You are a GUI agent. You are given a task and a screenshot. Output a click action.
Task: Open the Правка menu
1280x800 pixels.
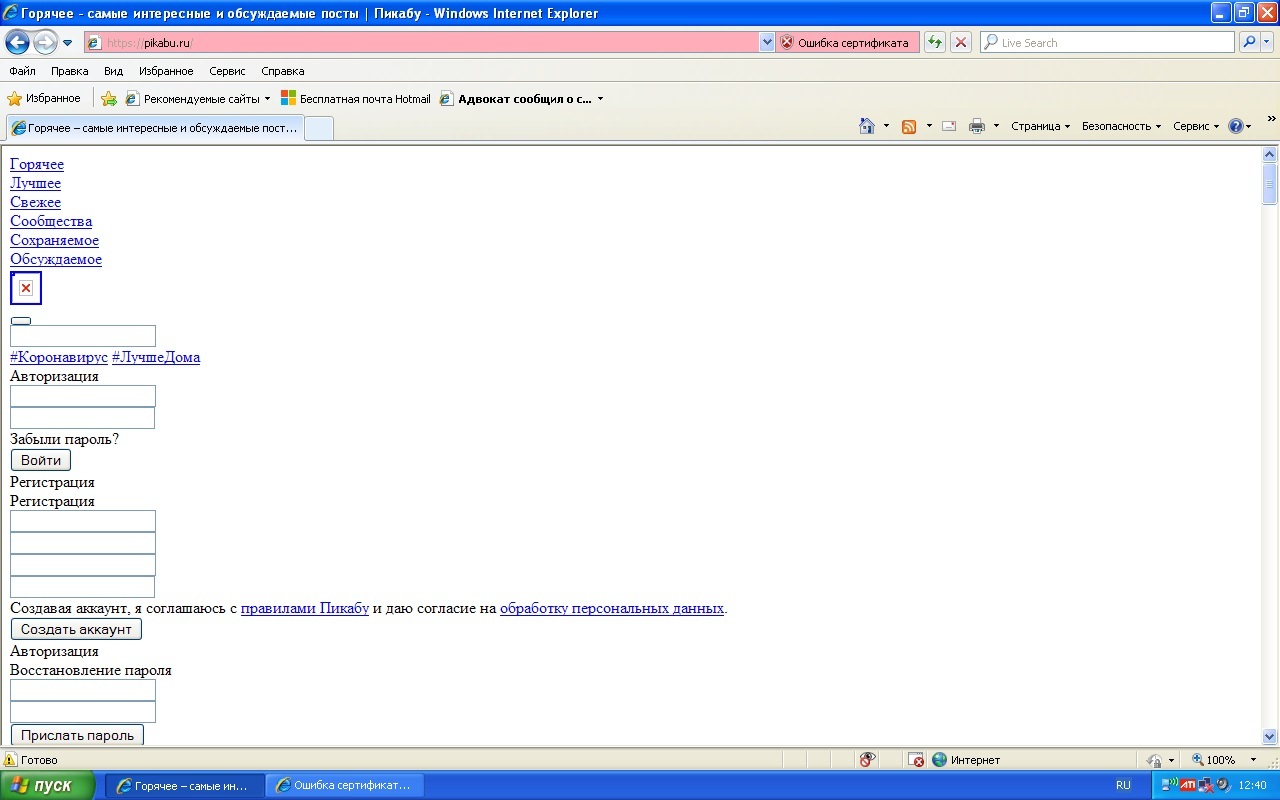coord(69,71)
